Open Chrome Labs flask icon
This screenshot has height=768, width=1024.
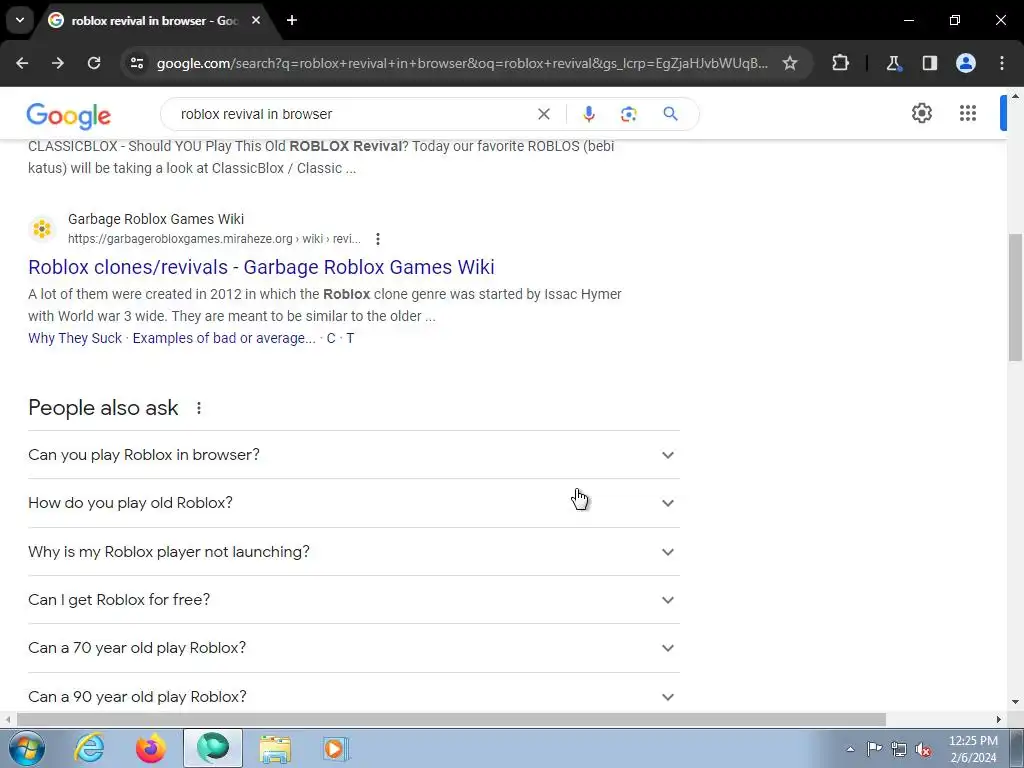pos(893,63)
